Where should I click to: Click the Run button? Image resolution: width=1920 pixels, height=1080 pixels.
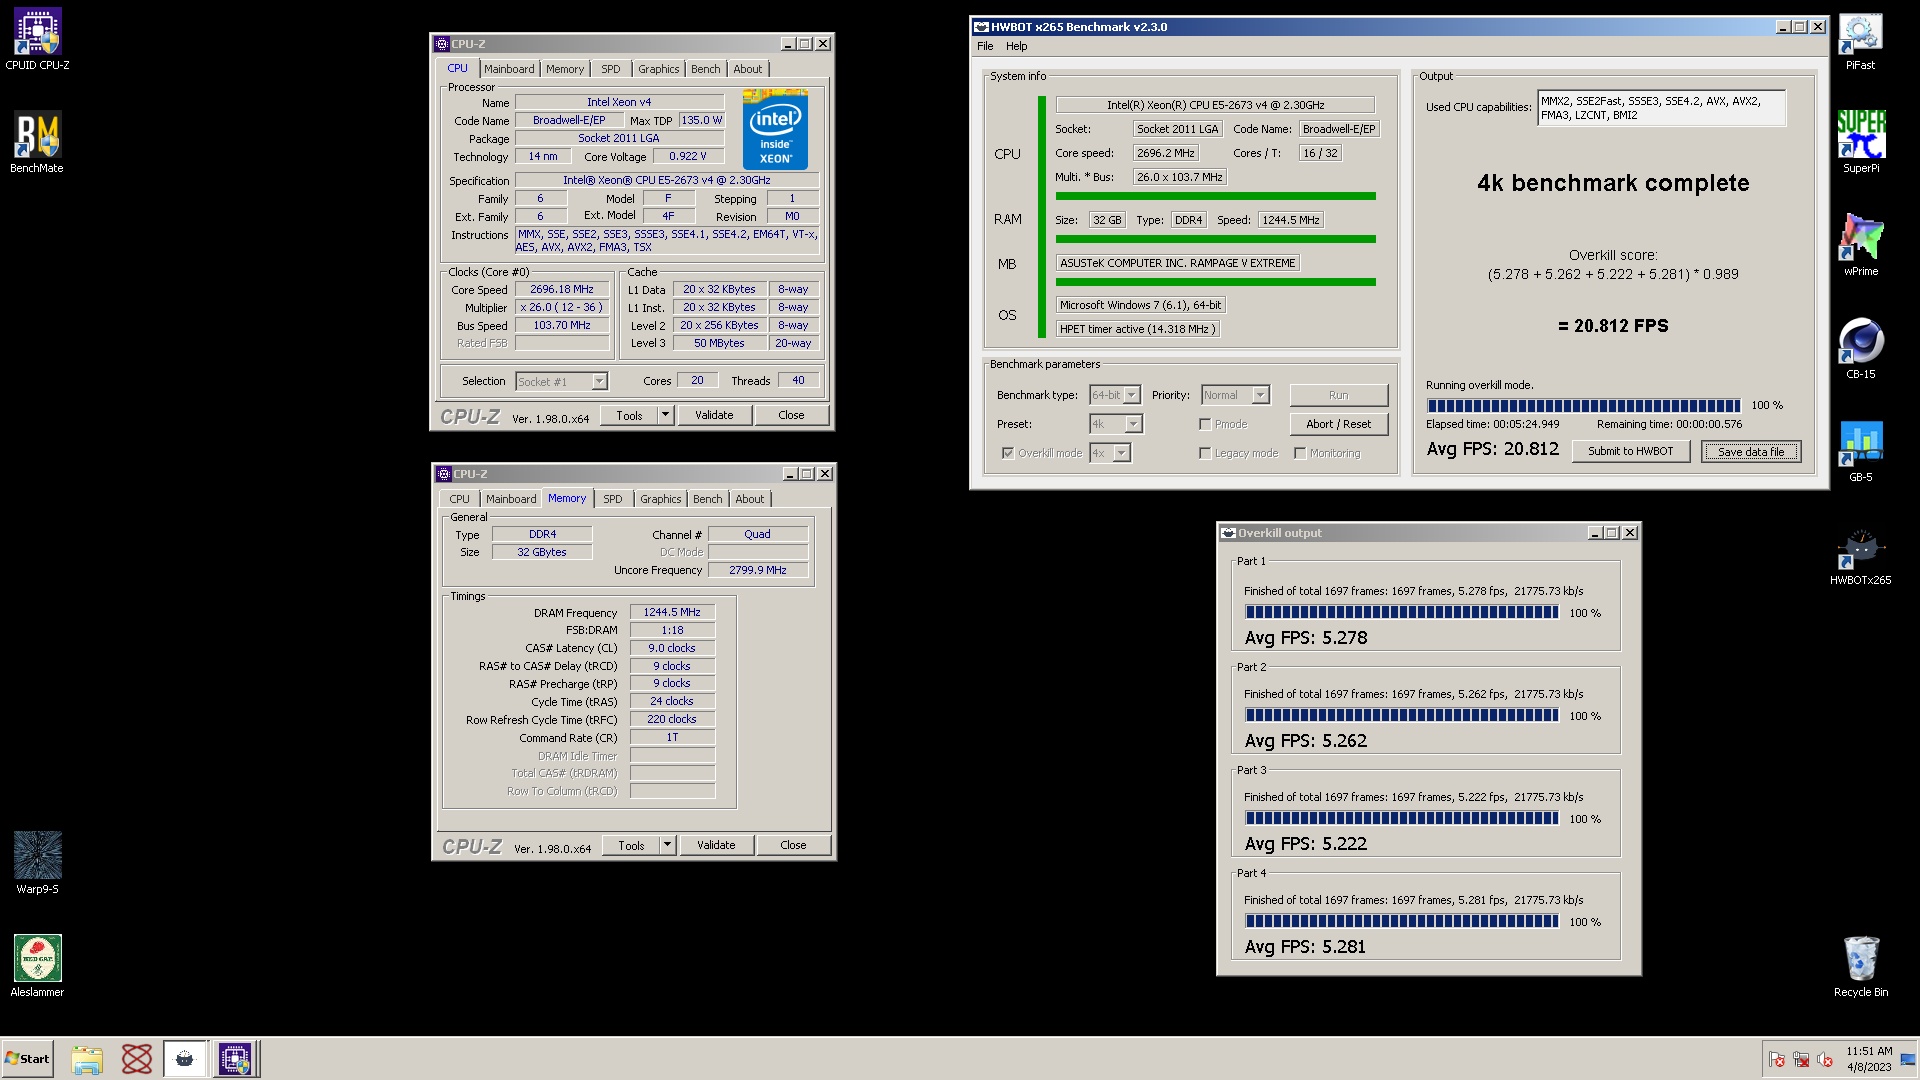[1338, 395]
